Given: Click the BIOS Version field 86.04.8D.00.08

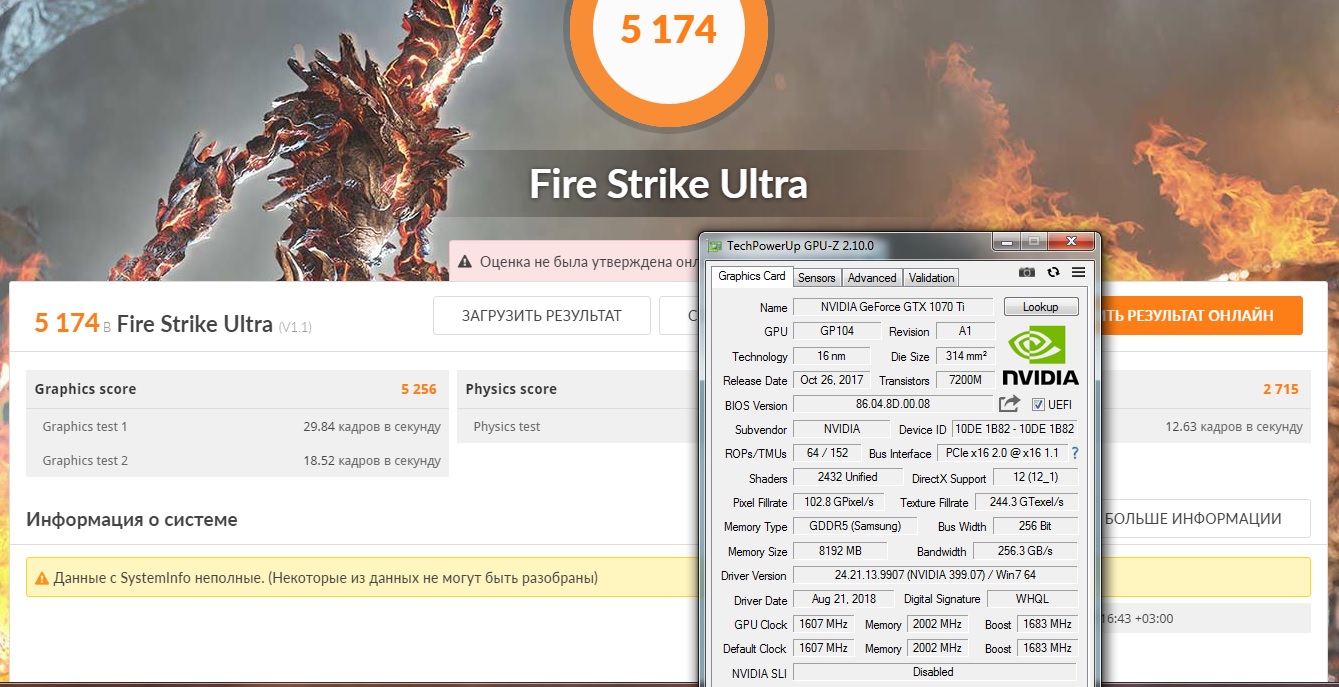Looking at the screenshot, I should (893, 404).
